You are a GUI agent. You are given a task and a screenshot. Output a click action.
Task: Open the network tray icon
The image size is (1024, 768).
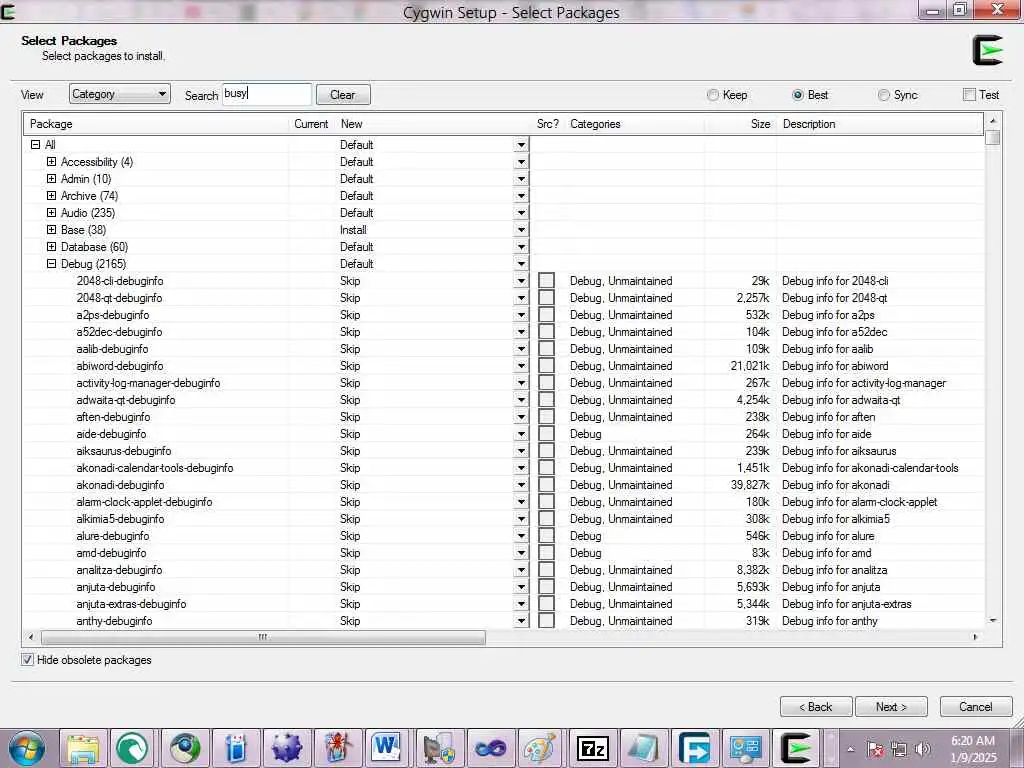coord(899,749)
